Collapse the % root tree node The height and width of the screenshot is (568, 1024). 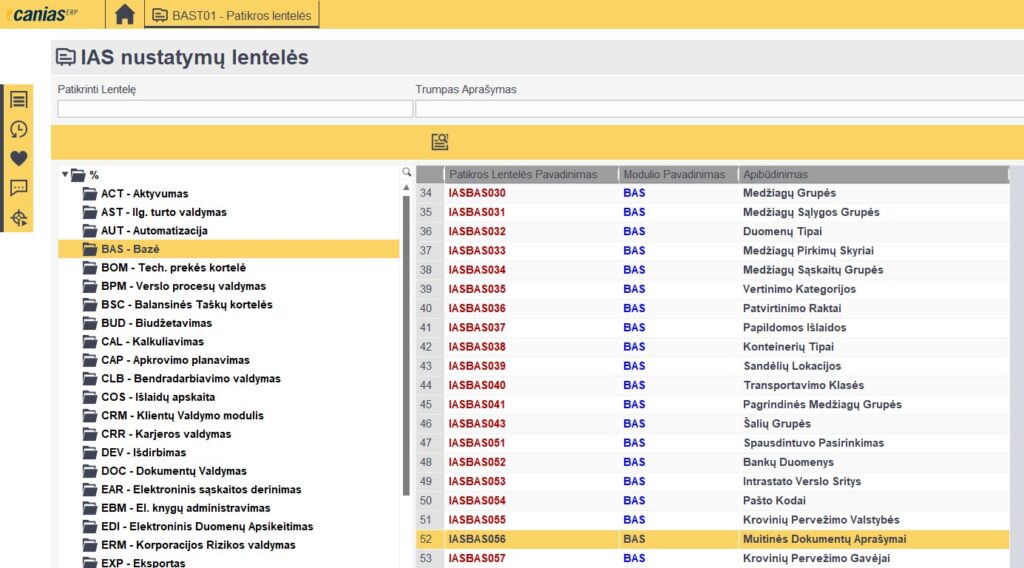65,175
